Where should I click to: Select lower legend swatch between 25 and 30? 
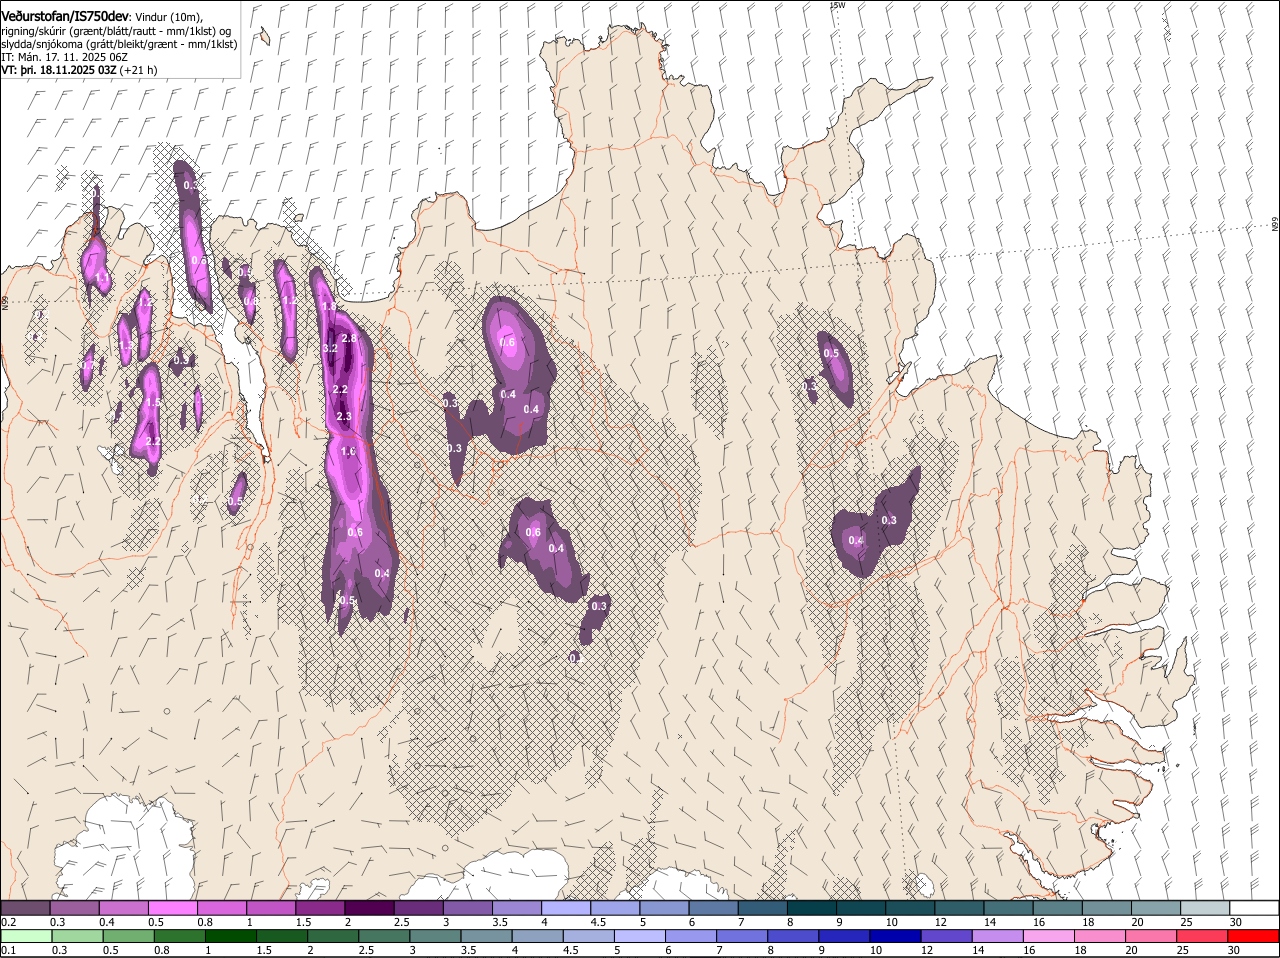pos(1202,936)
